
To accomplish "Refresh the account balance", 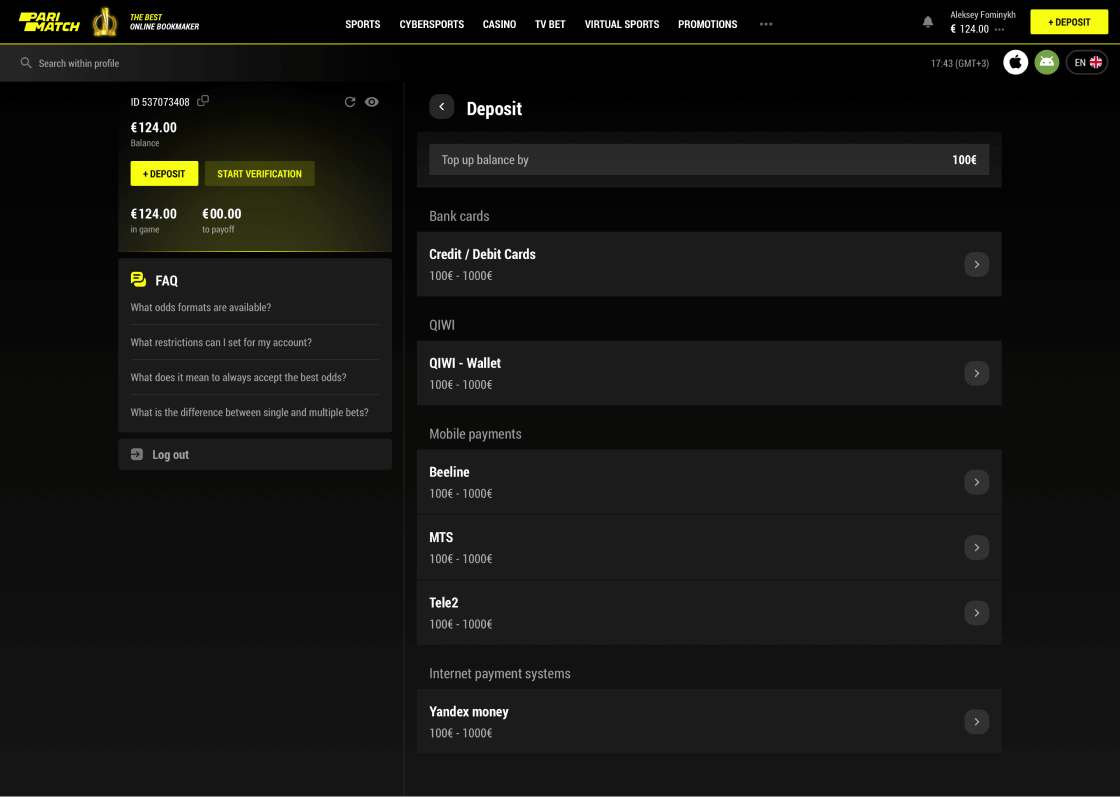I will pyautogui.click(x=350, y=102).
